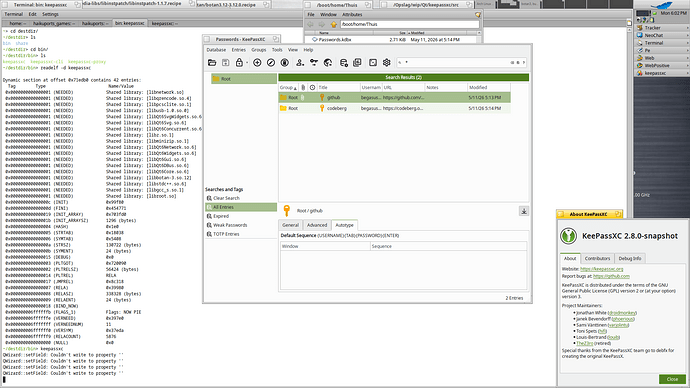Sort entries by Modified column

(x=488, y=88)
